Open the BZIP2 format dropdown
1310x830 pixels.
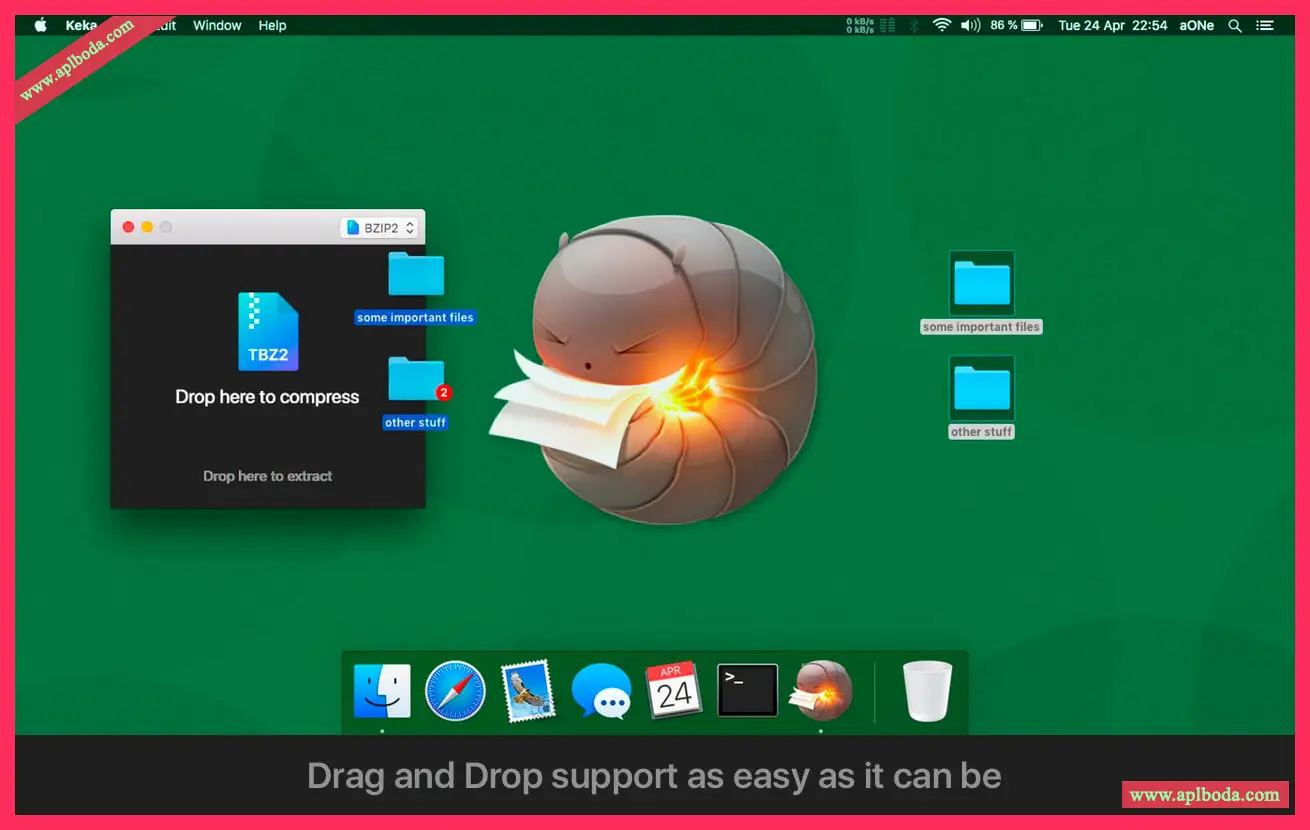(x=379, y=228)
